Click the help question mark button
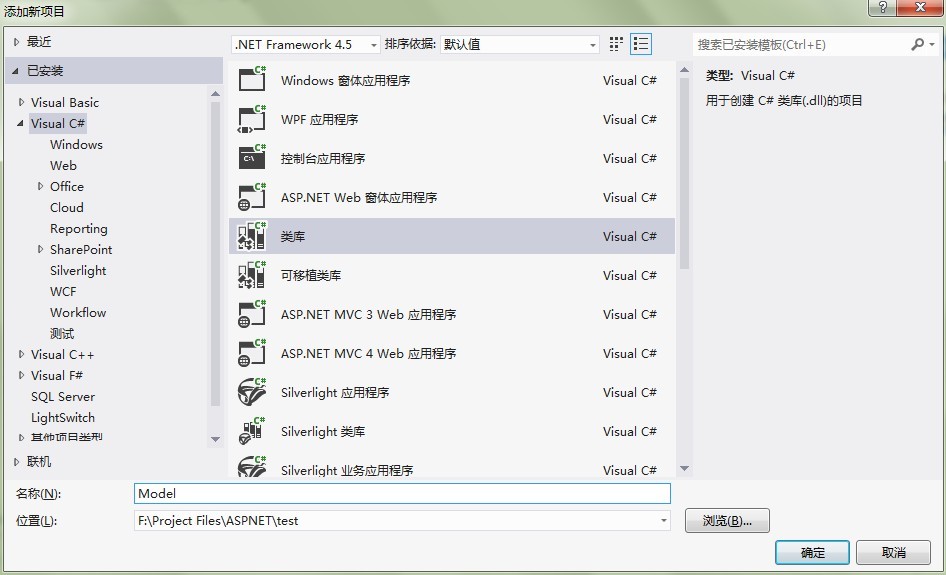This screenshot has width=946, height=575. pos(882,7)
